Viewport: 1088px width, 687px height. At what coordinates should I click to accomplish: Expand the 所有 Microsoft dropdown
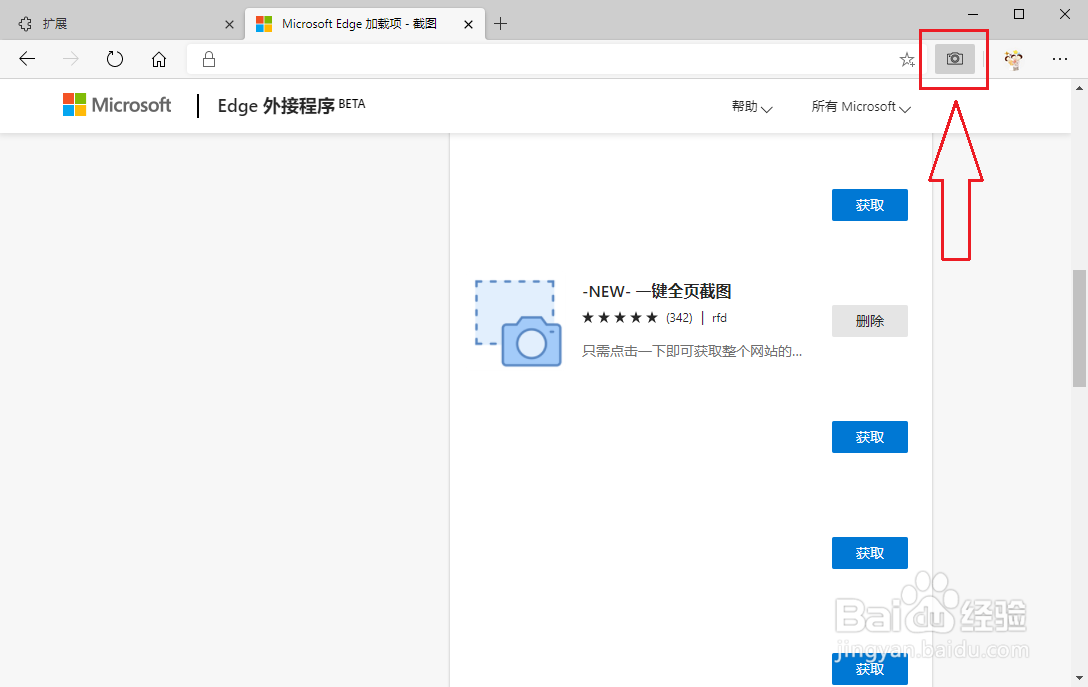[861, 107]
